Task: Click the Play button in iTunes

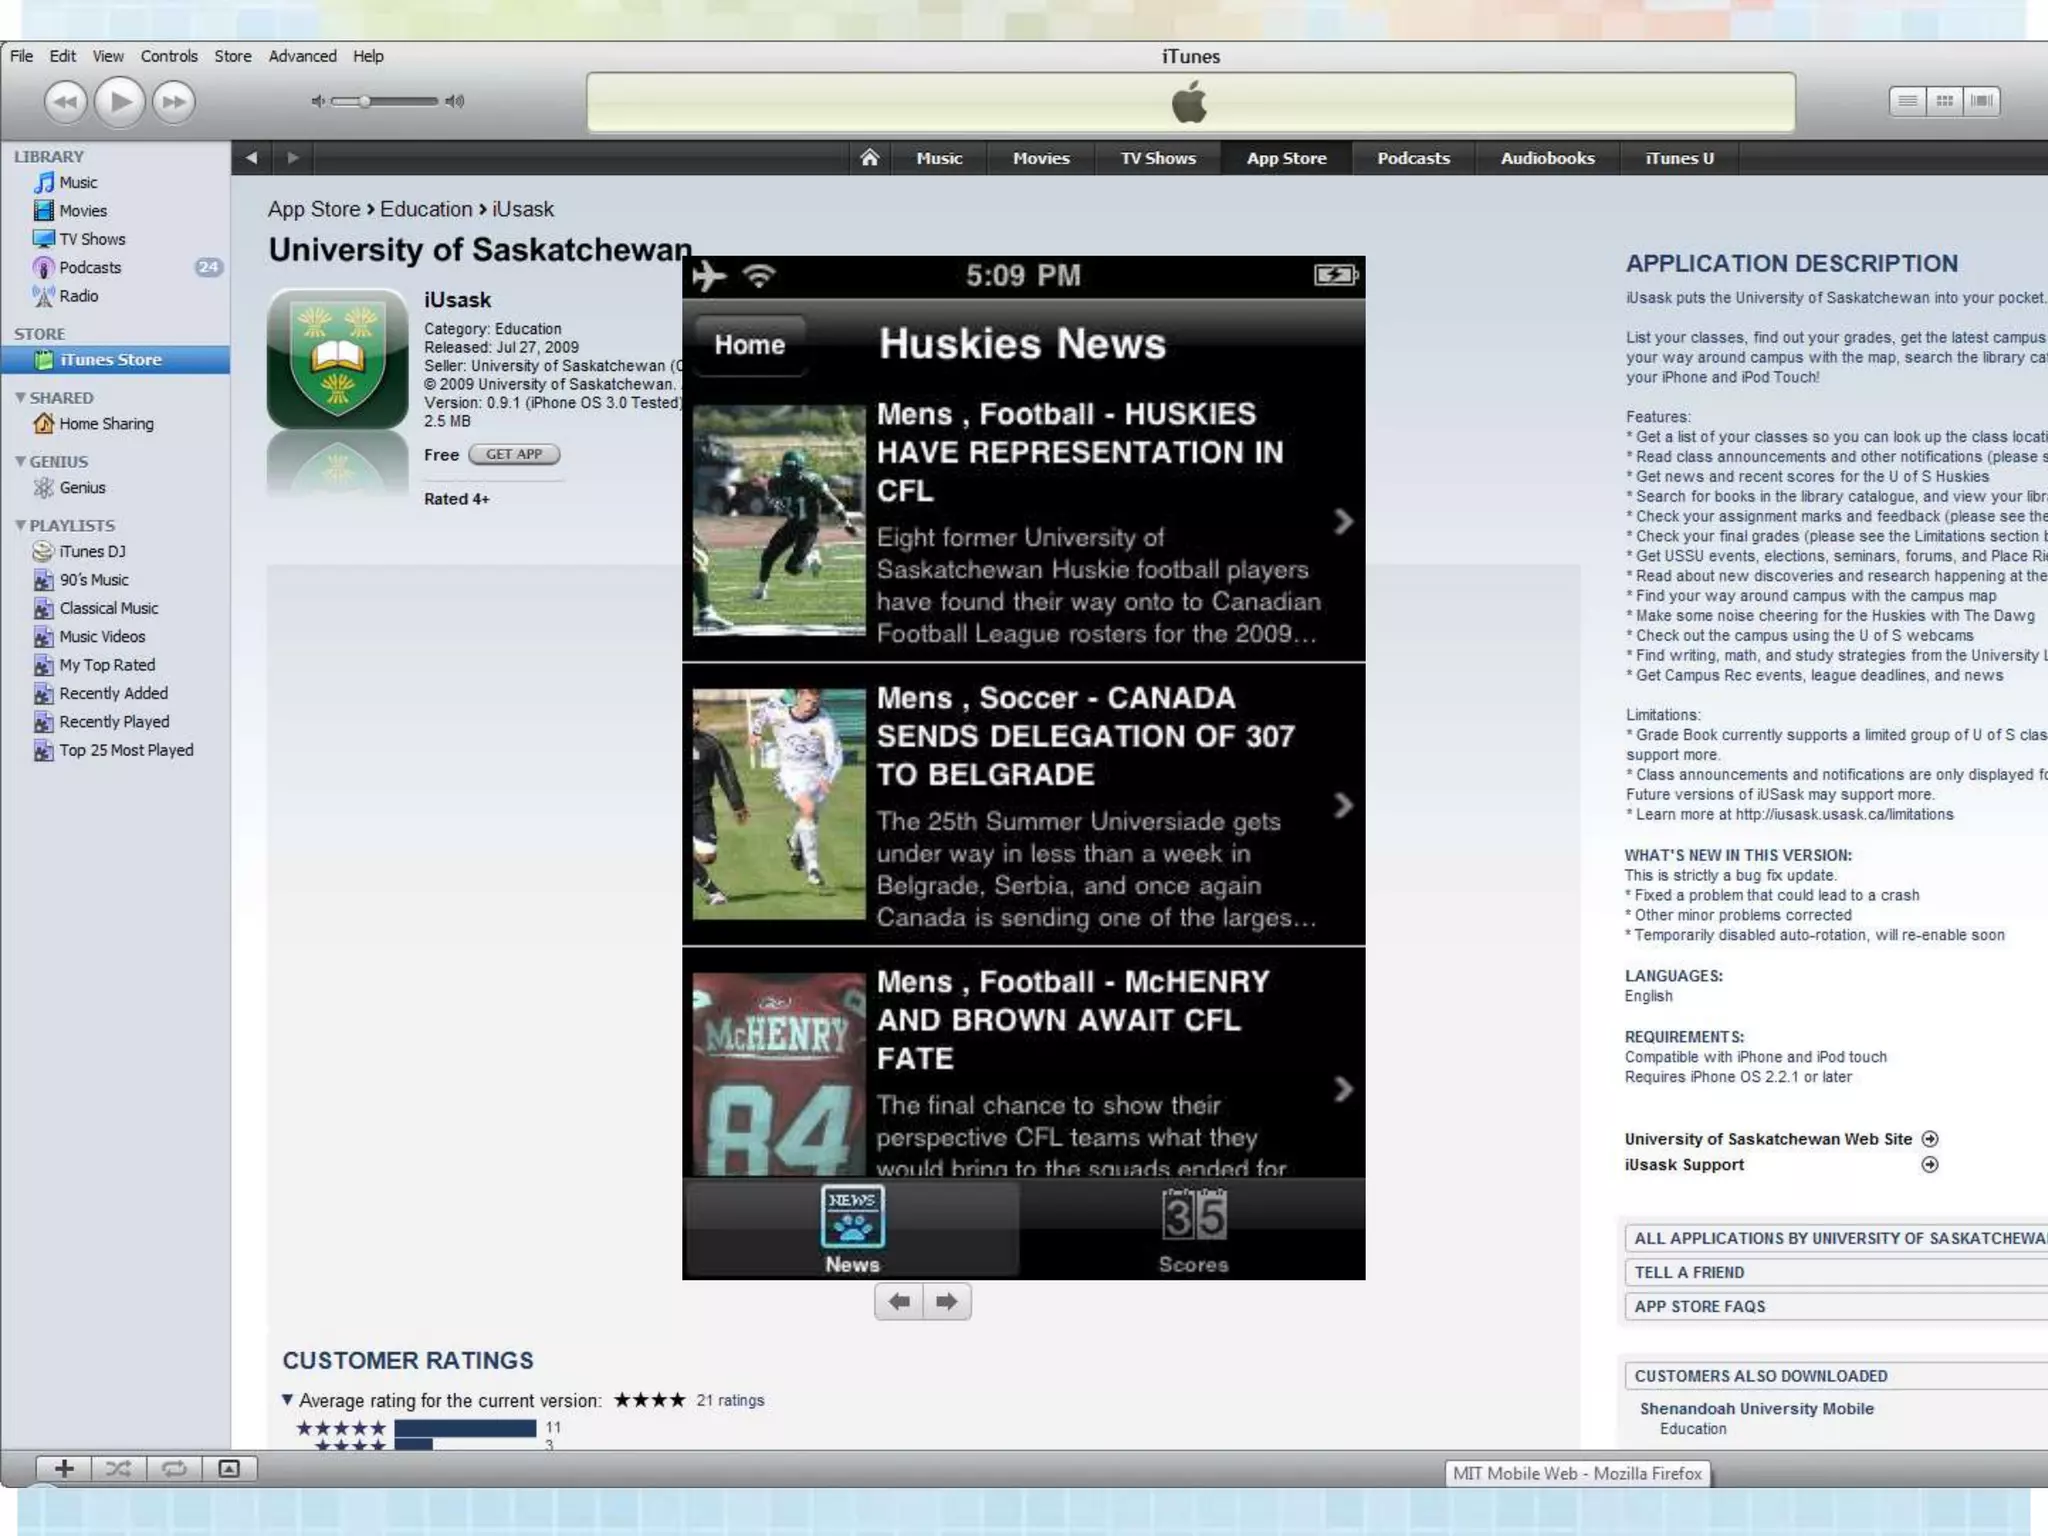Action: 119,101
